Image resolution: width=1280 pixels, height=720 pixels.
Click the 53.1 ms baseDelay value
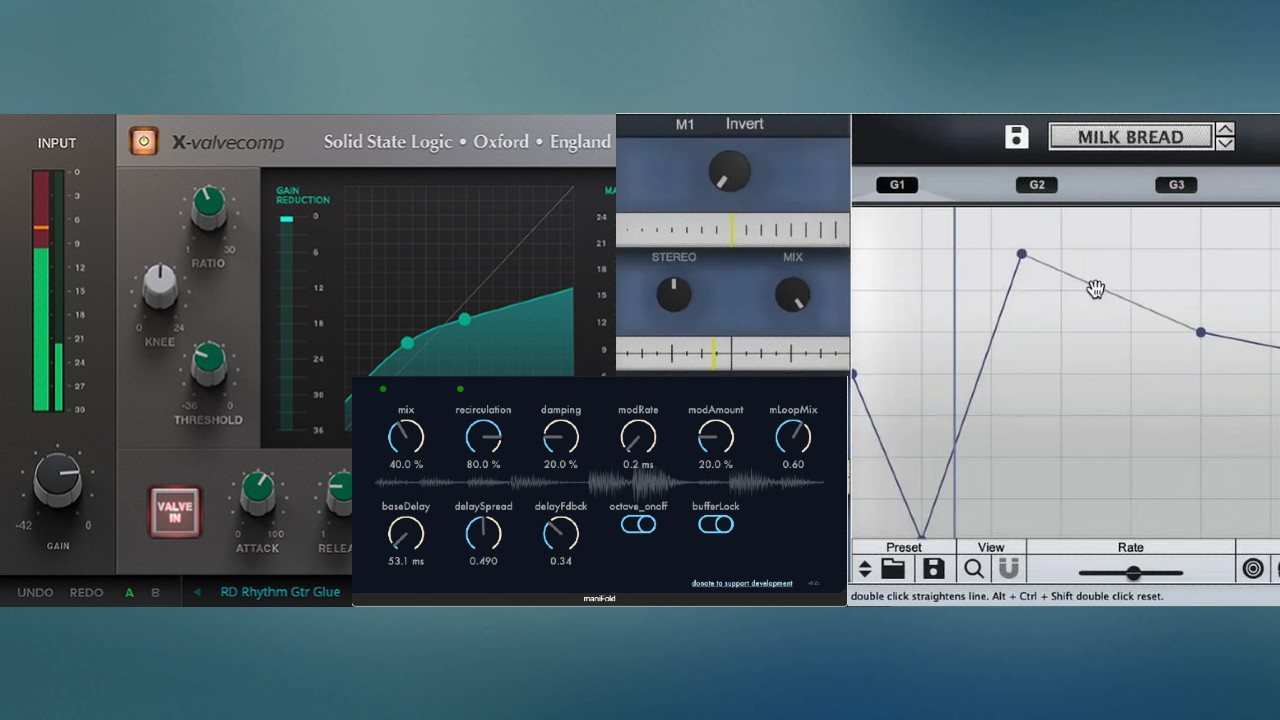405,562
